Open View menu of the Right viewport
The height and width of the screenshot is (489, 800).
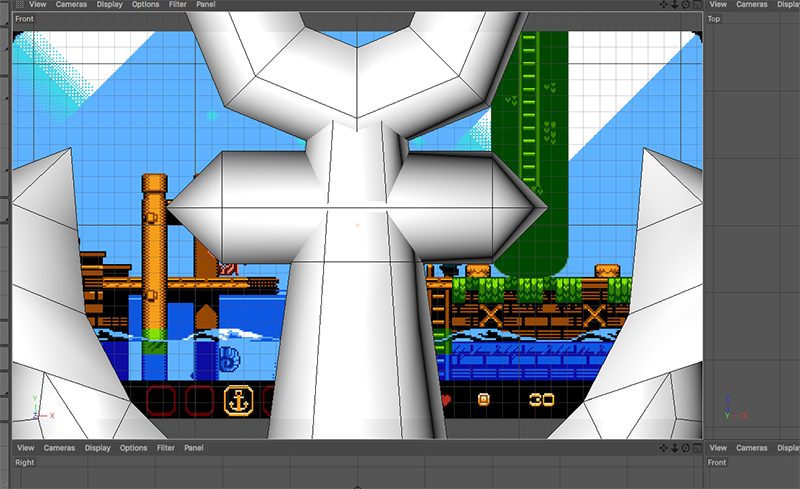26,448
